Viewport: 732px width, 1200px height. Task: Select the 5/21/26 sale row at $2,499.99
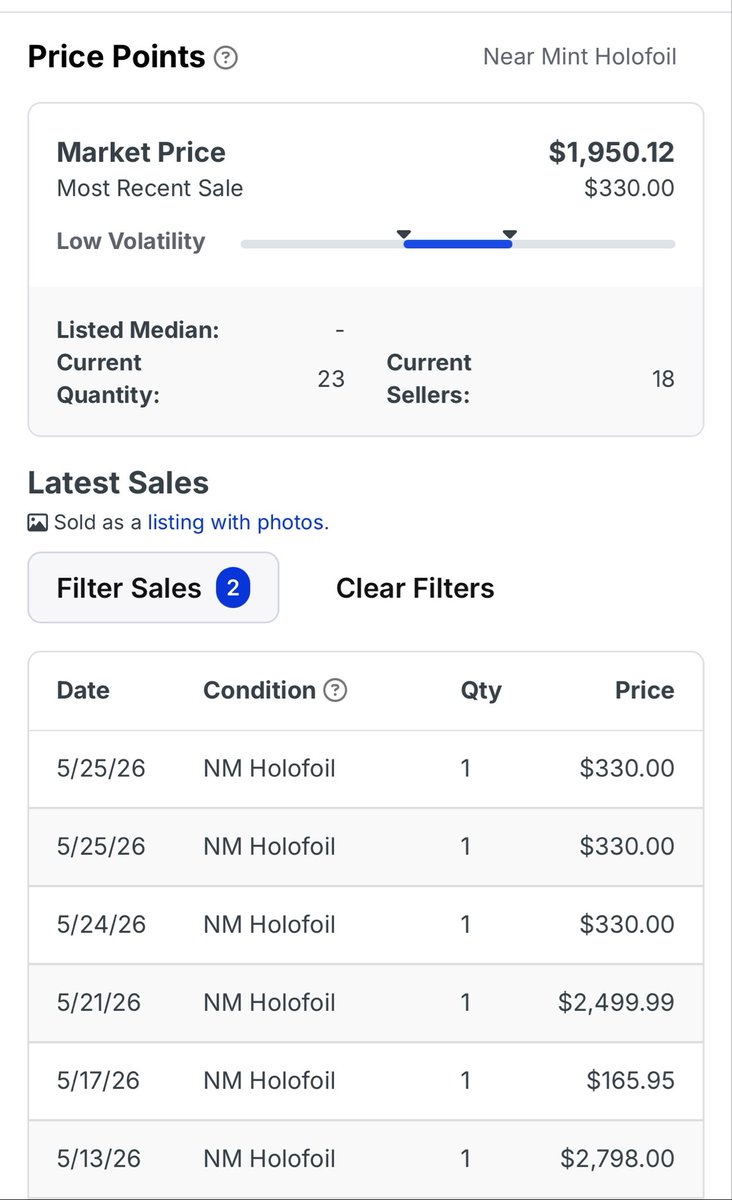366,1003
